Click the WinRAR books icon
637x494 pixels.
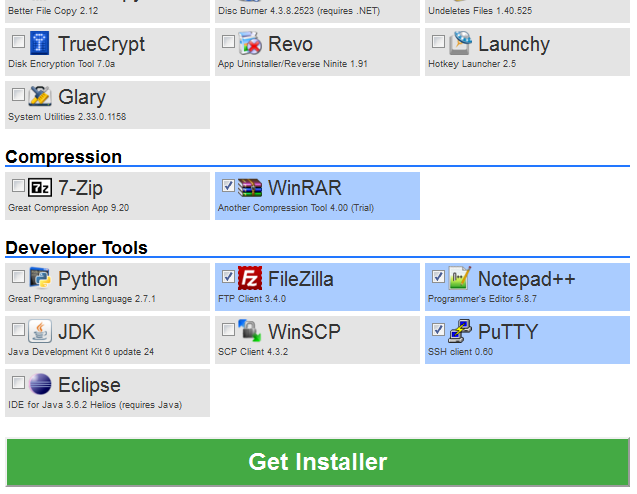250,188
